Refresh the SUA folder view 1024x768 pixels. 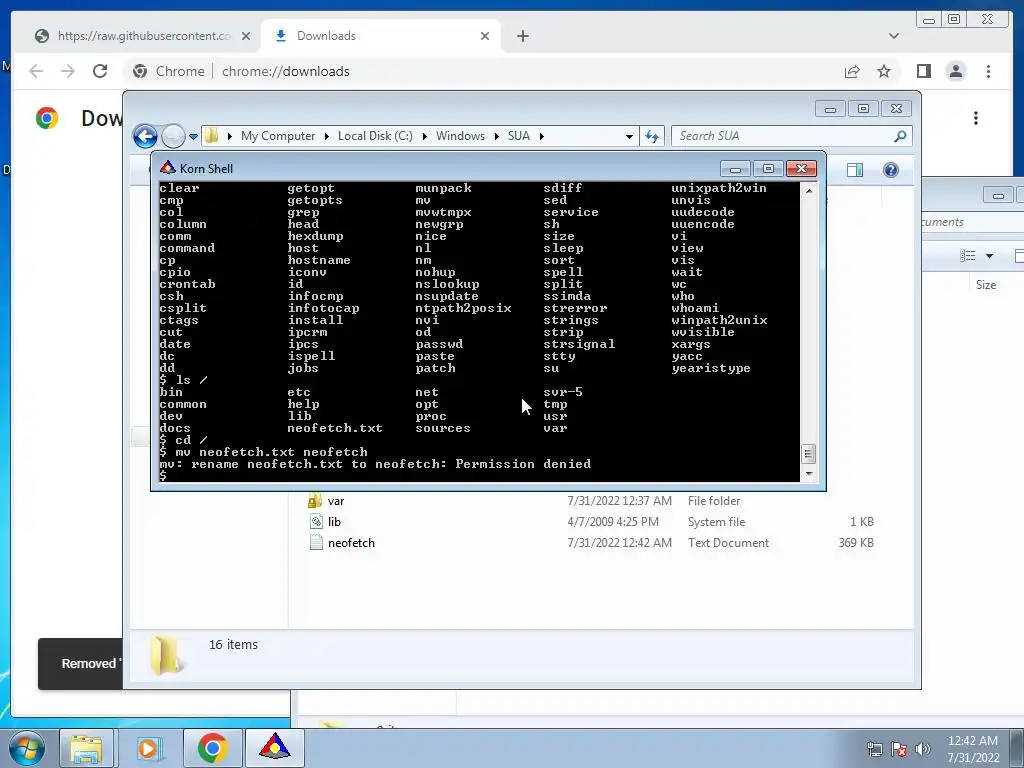tap(652, 136)
